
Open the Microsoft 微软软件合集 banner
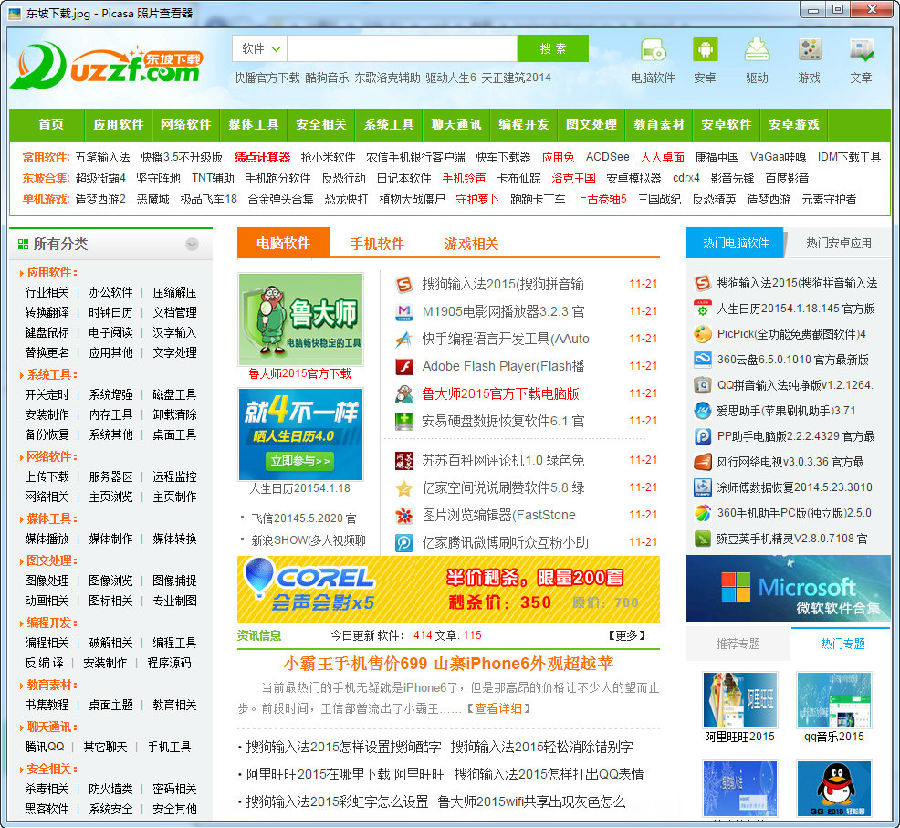coord(788,589)
